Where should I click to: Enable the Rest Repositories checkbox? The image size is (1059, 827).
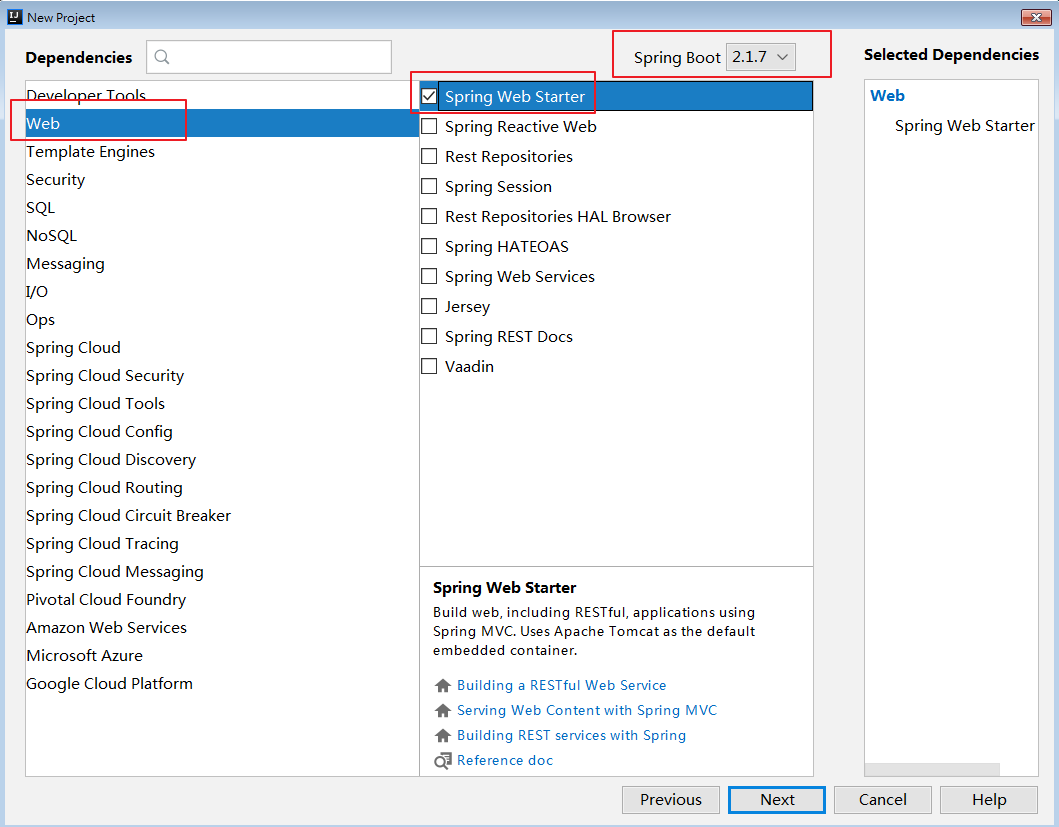429,156
